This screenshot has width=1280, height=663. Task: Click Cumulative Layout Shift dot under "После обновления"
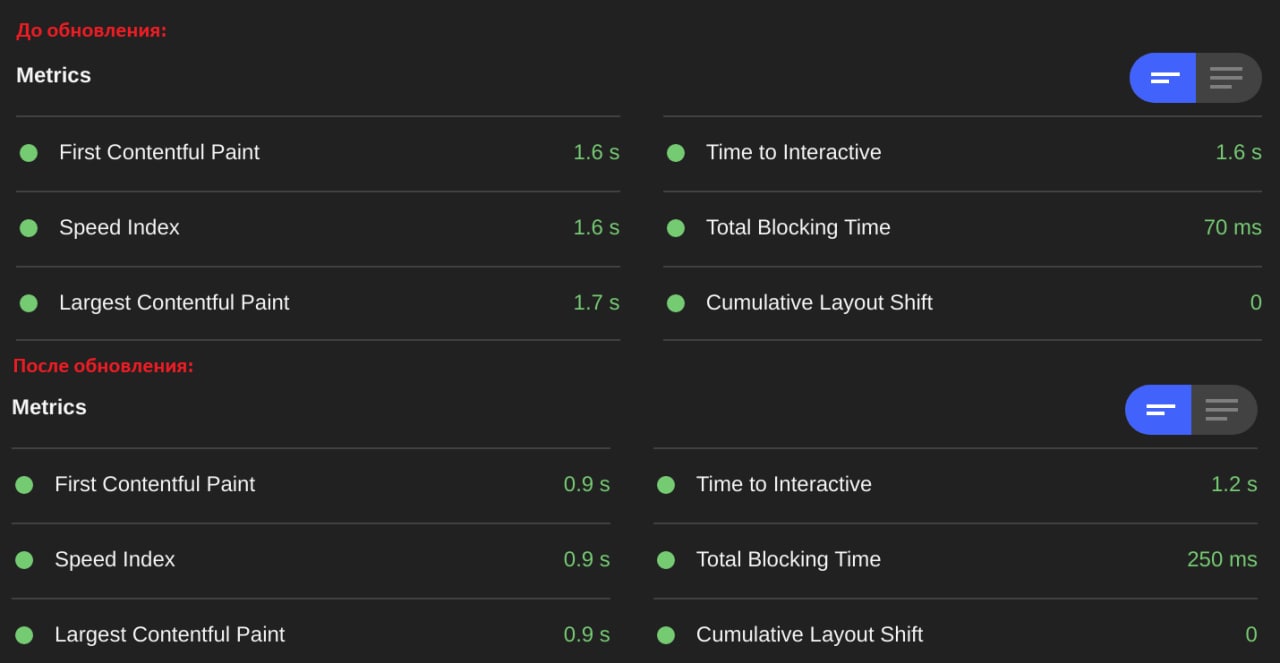(666, 635)
